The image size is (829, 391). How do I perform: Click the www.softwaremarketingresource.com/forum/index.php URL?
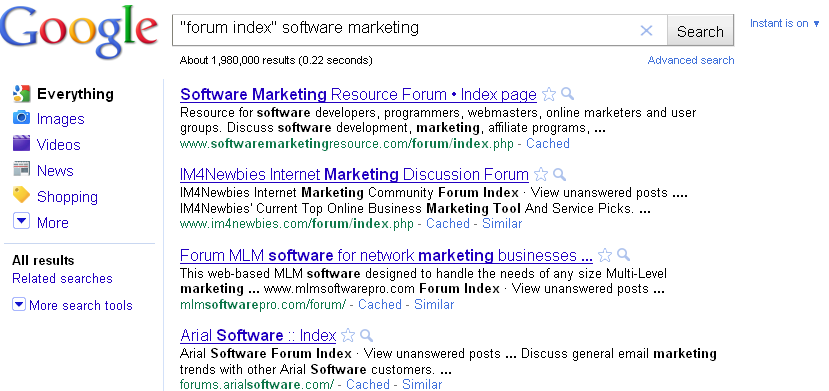point(347,144)
